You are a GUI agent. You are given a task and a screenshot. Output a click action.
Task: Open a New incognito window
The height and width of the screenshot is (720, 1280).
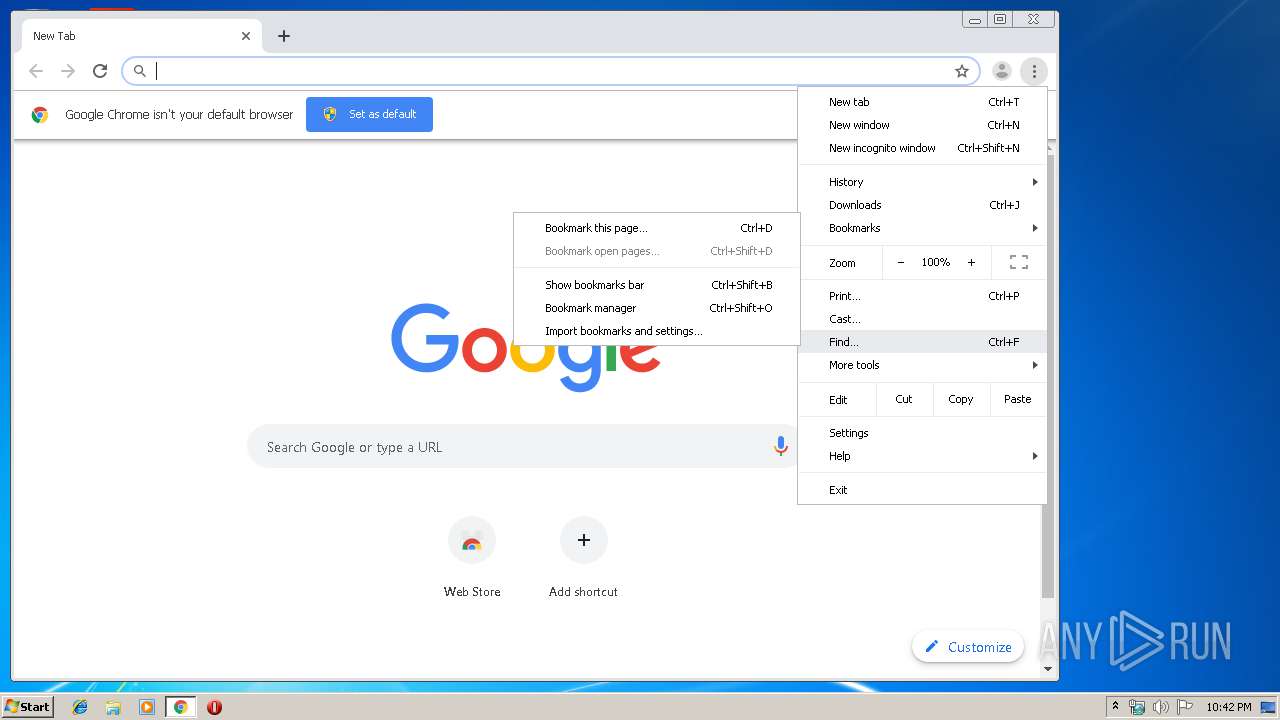point(922,148)
